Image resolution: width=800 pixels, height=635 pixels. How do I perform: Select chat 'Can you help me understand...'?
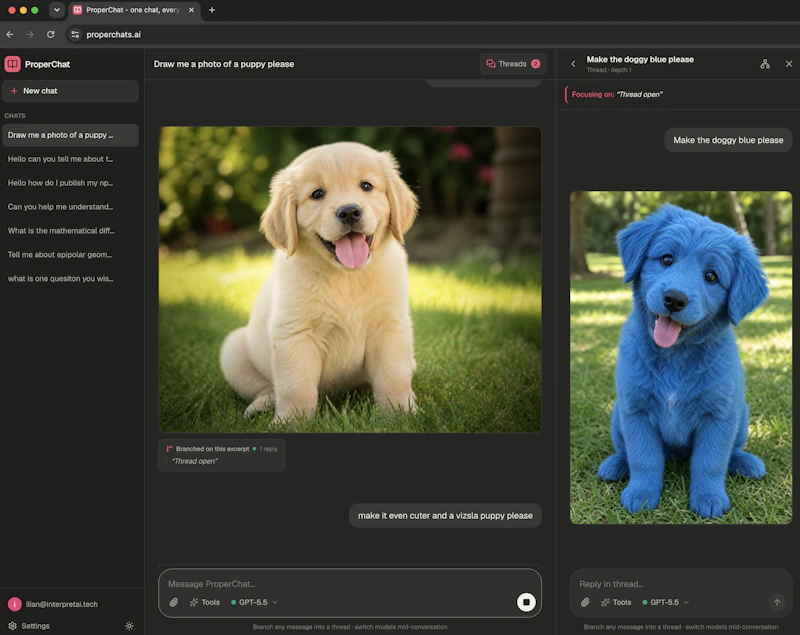[x=70, y=207]
